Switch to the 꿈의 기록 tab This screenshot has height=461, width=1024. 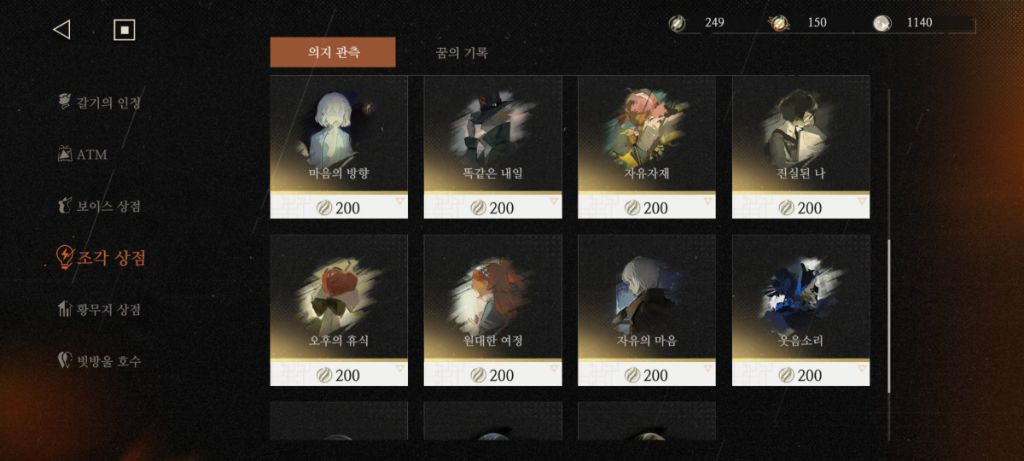(461, 53)
